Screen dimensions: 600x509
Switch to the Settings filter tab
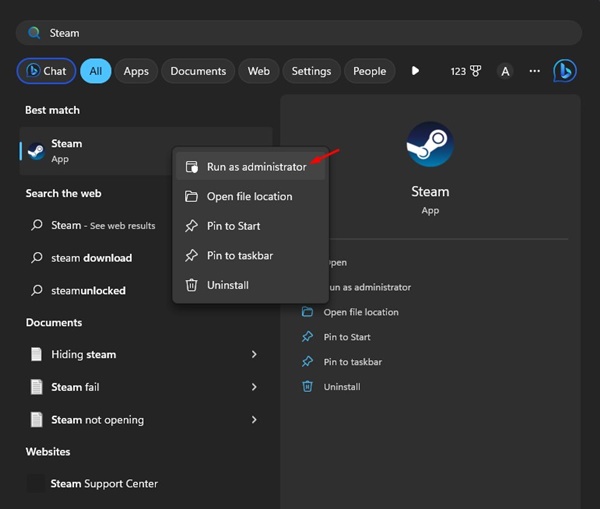[x=311, y=71]
